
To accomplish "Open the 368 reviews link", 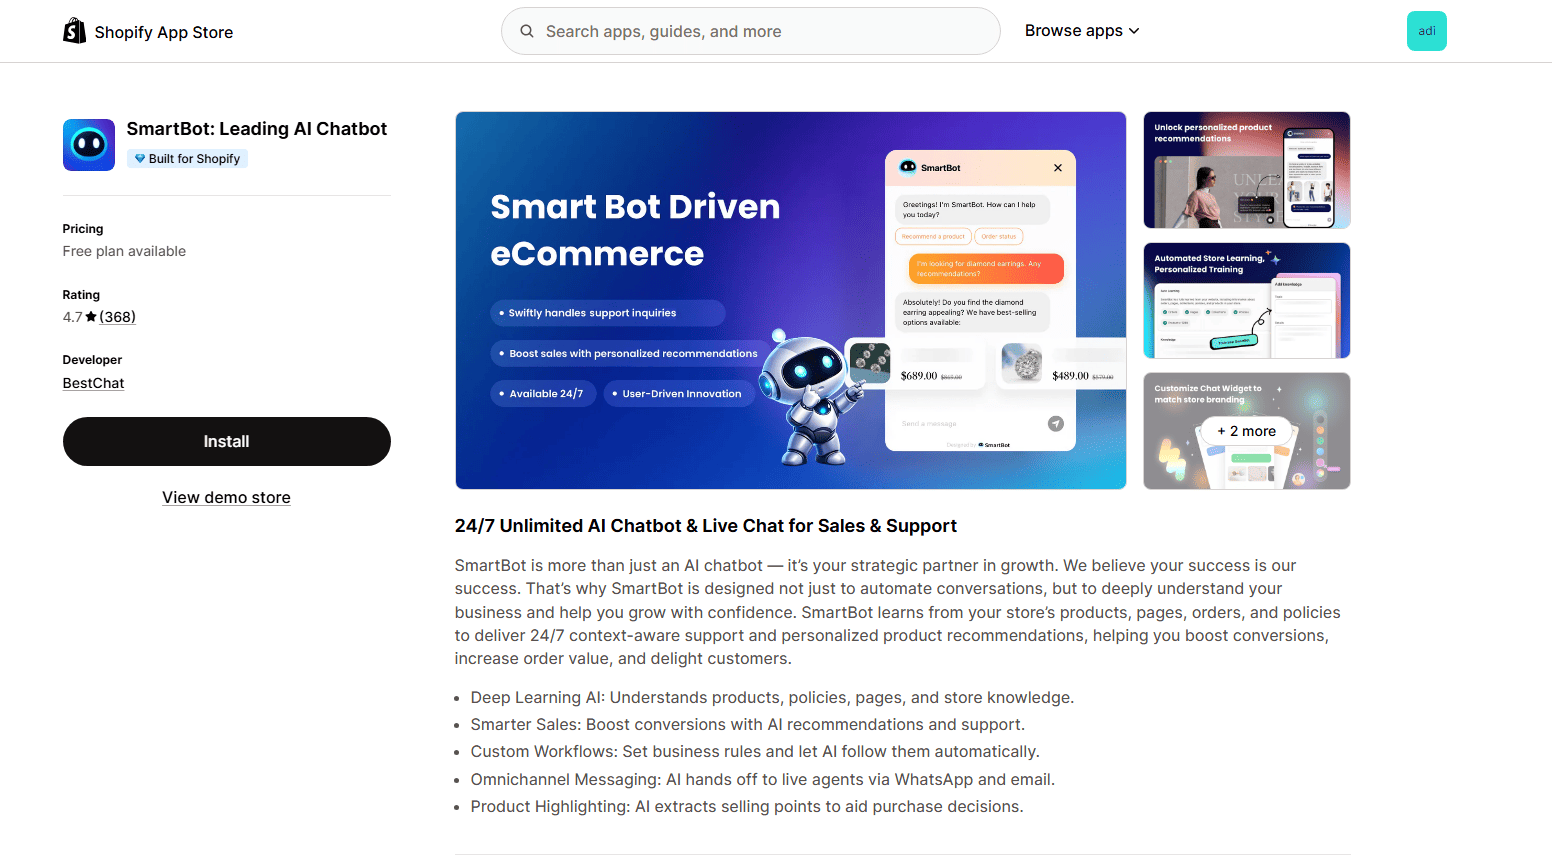I will [x=117, y=317].
